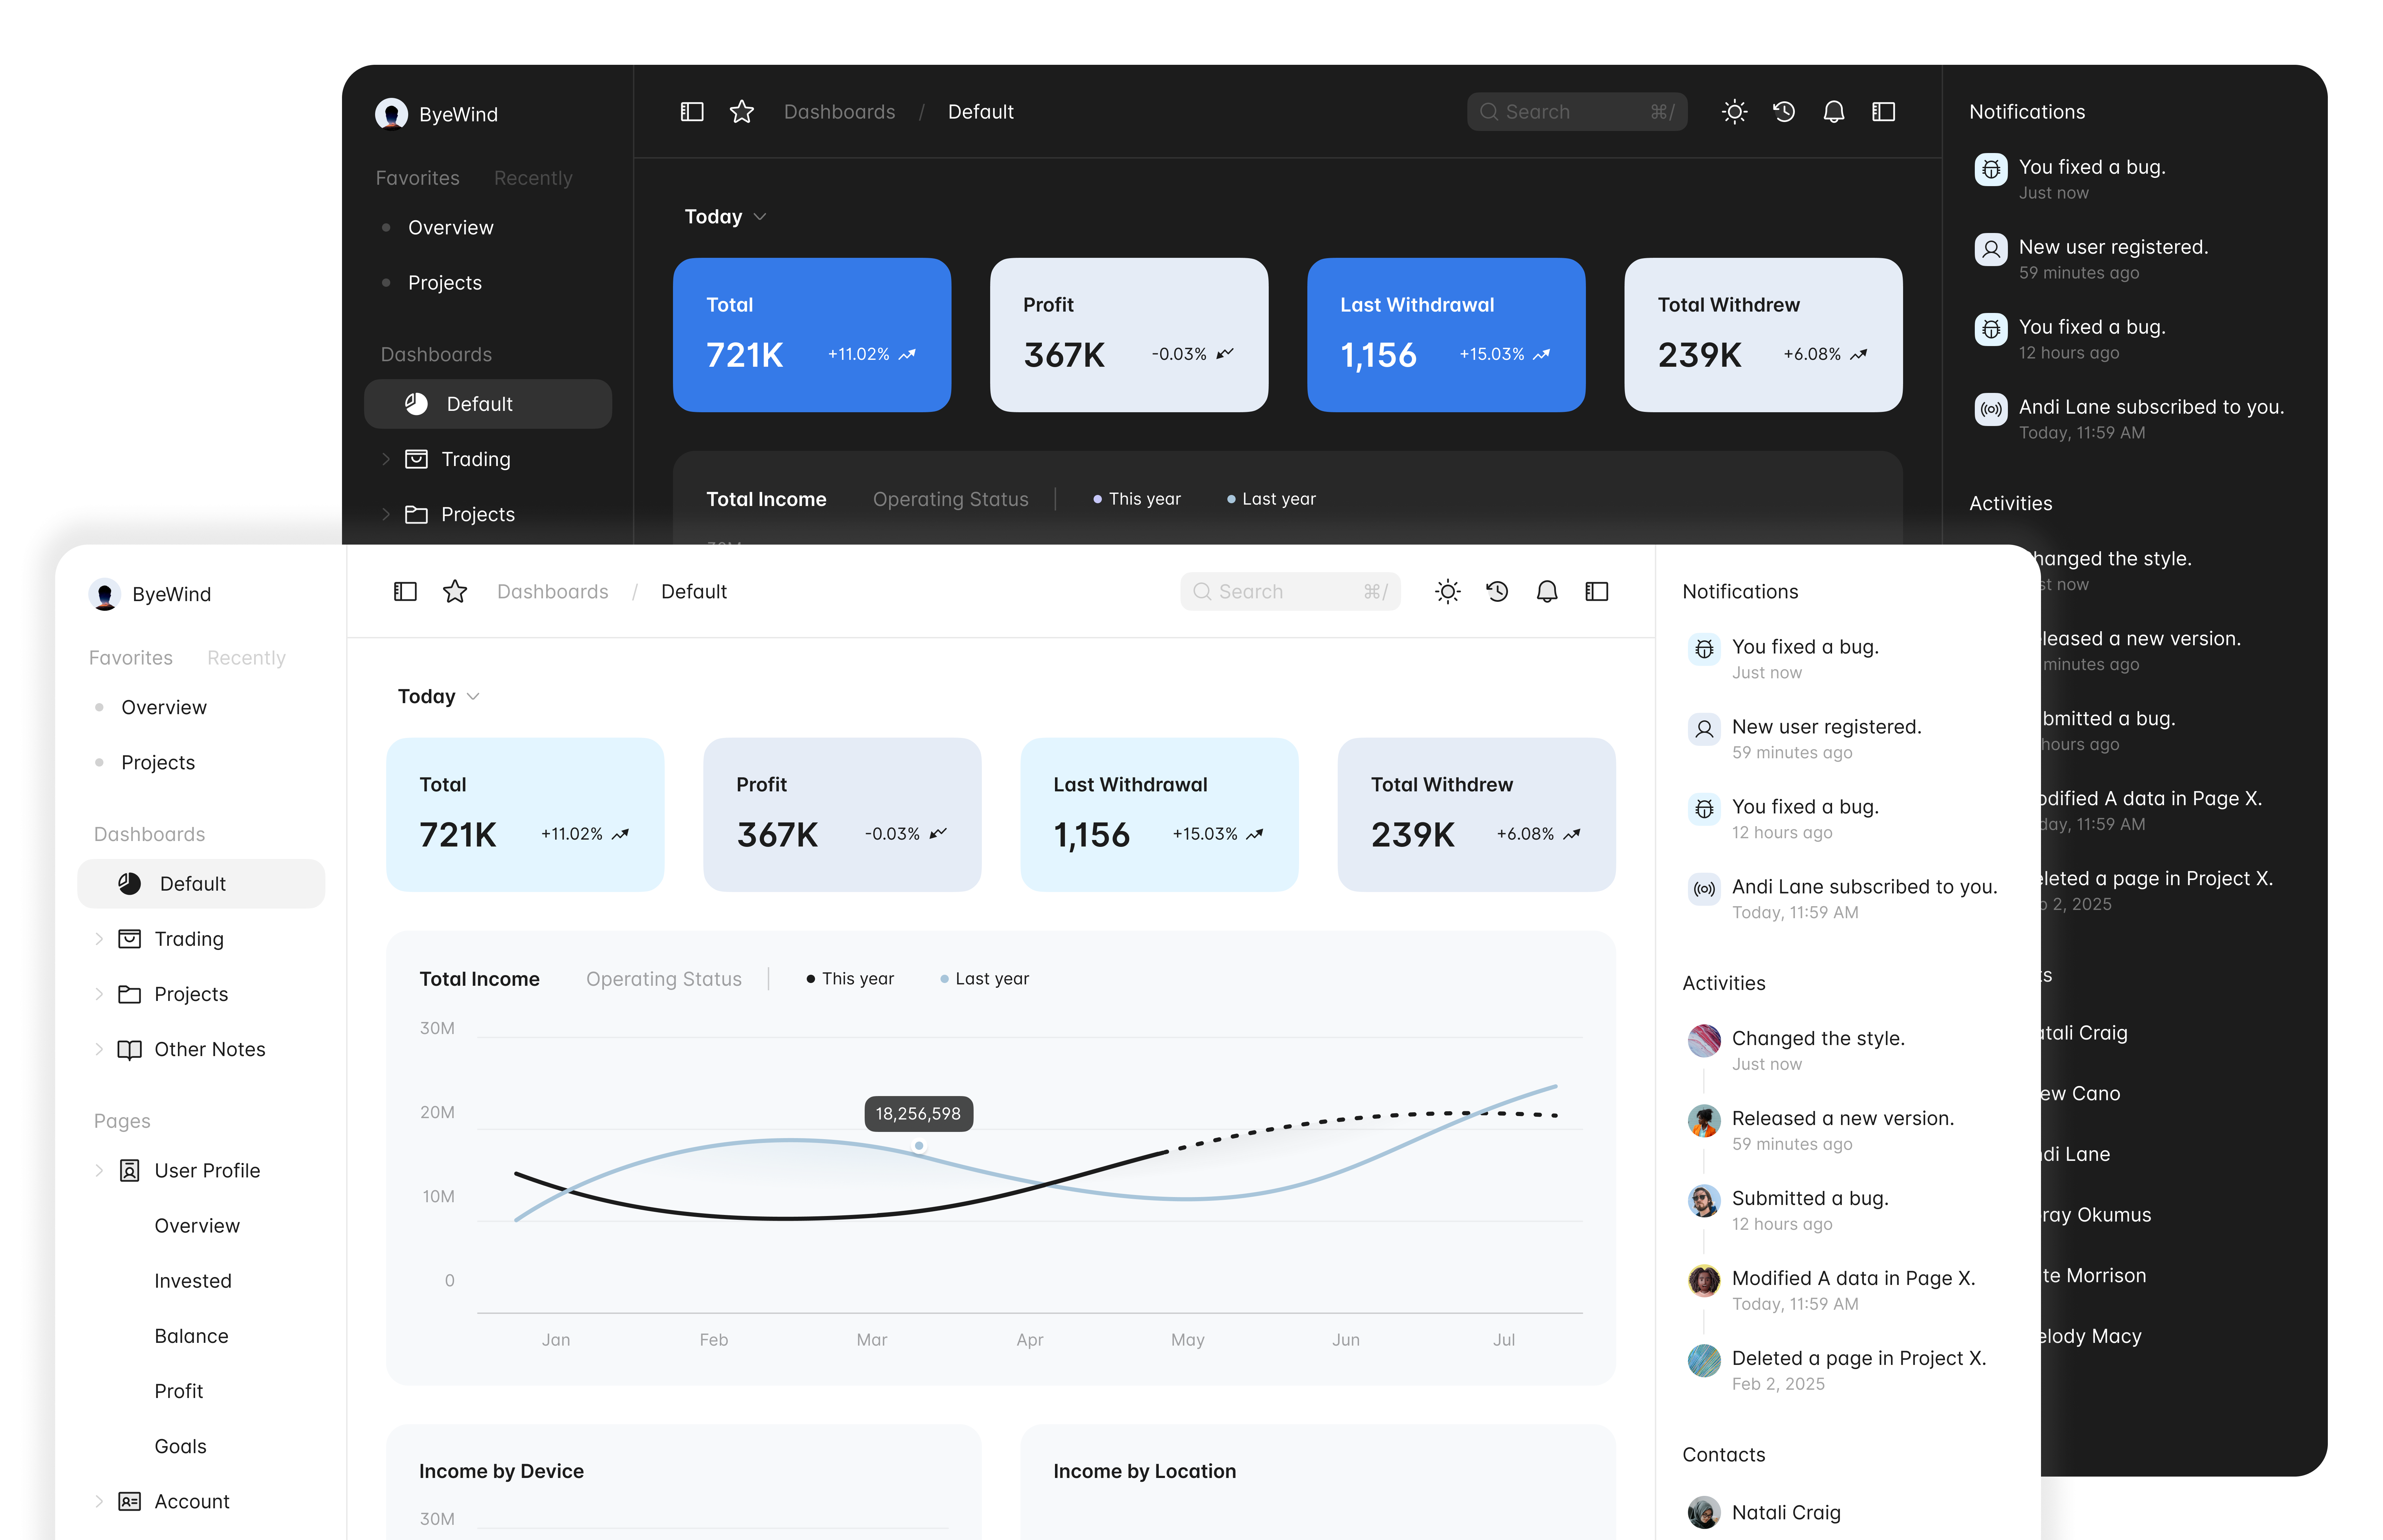Image resolution: width=2383 pixels, height=1540 pixels.
Task: Toggle left sidebar icon in light header
Action: (405, 591)
